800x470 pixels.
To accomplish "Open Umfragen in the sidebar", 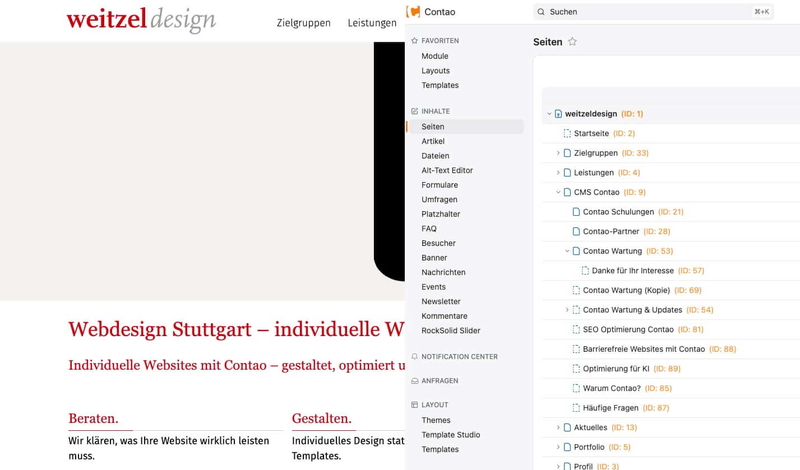I will pyautogui.click(x=439, y=200).
